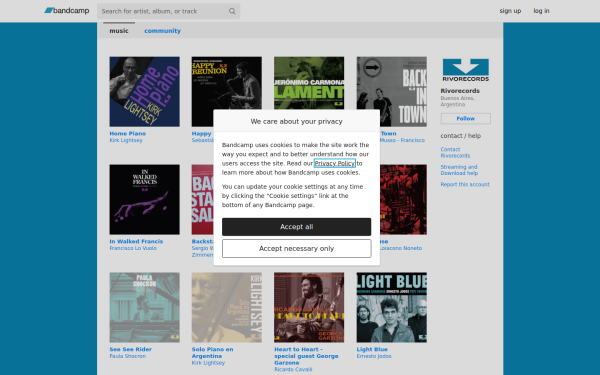
Task: Click the Rivorecords name heading
Action: (460, 91)
